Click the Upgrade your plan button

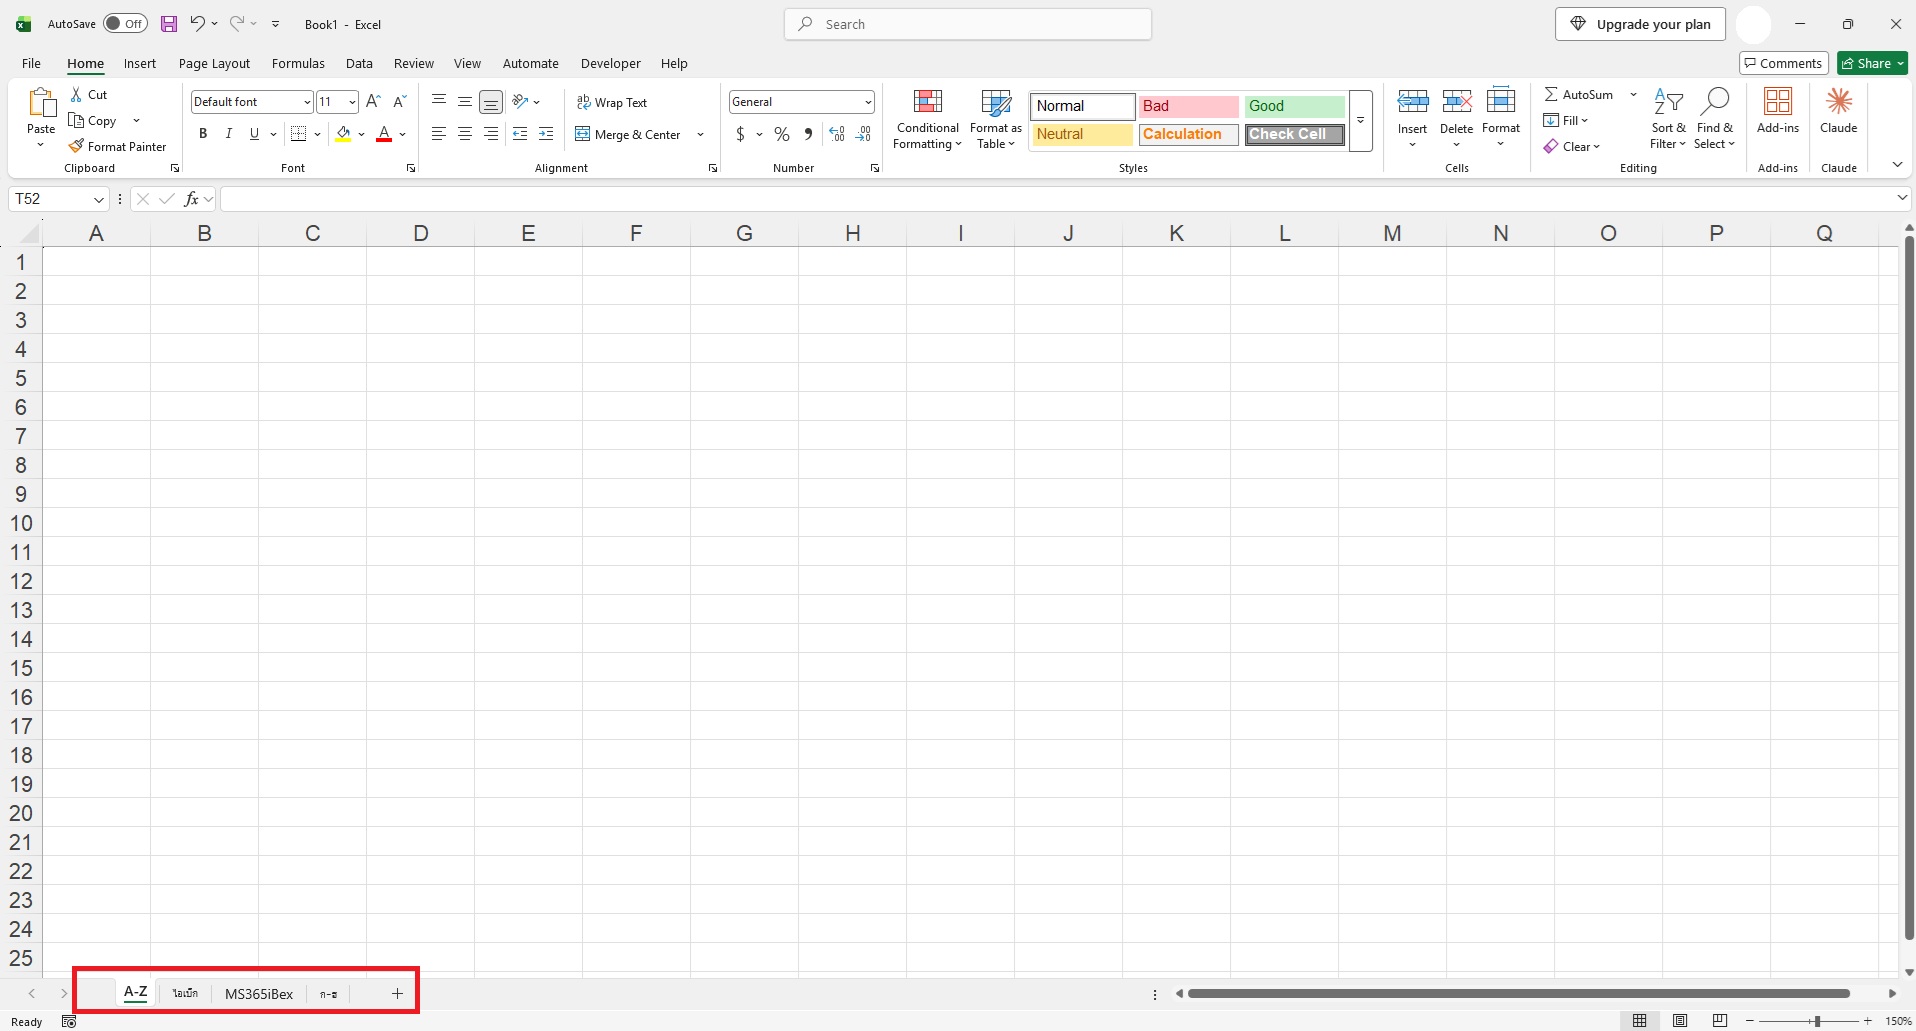coord(1640,24)
